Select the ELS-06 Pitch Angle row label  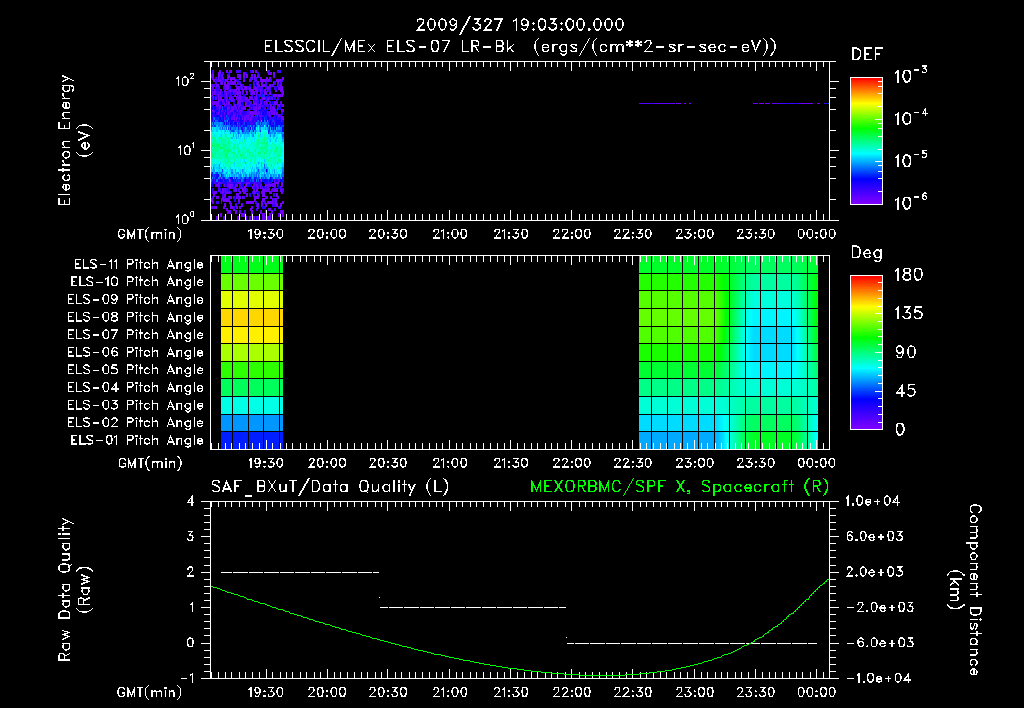(x=136, y=353)
